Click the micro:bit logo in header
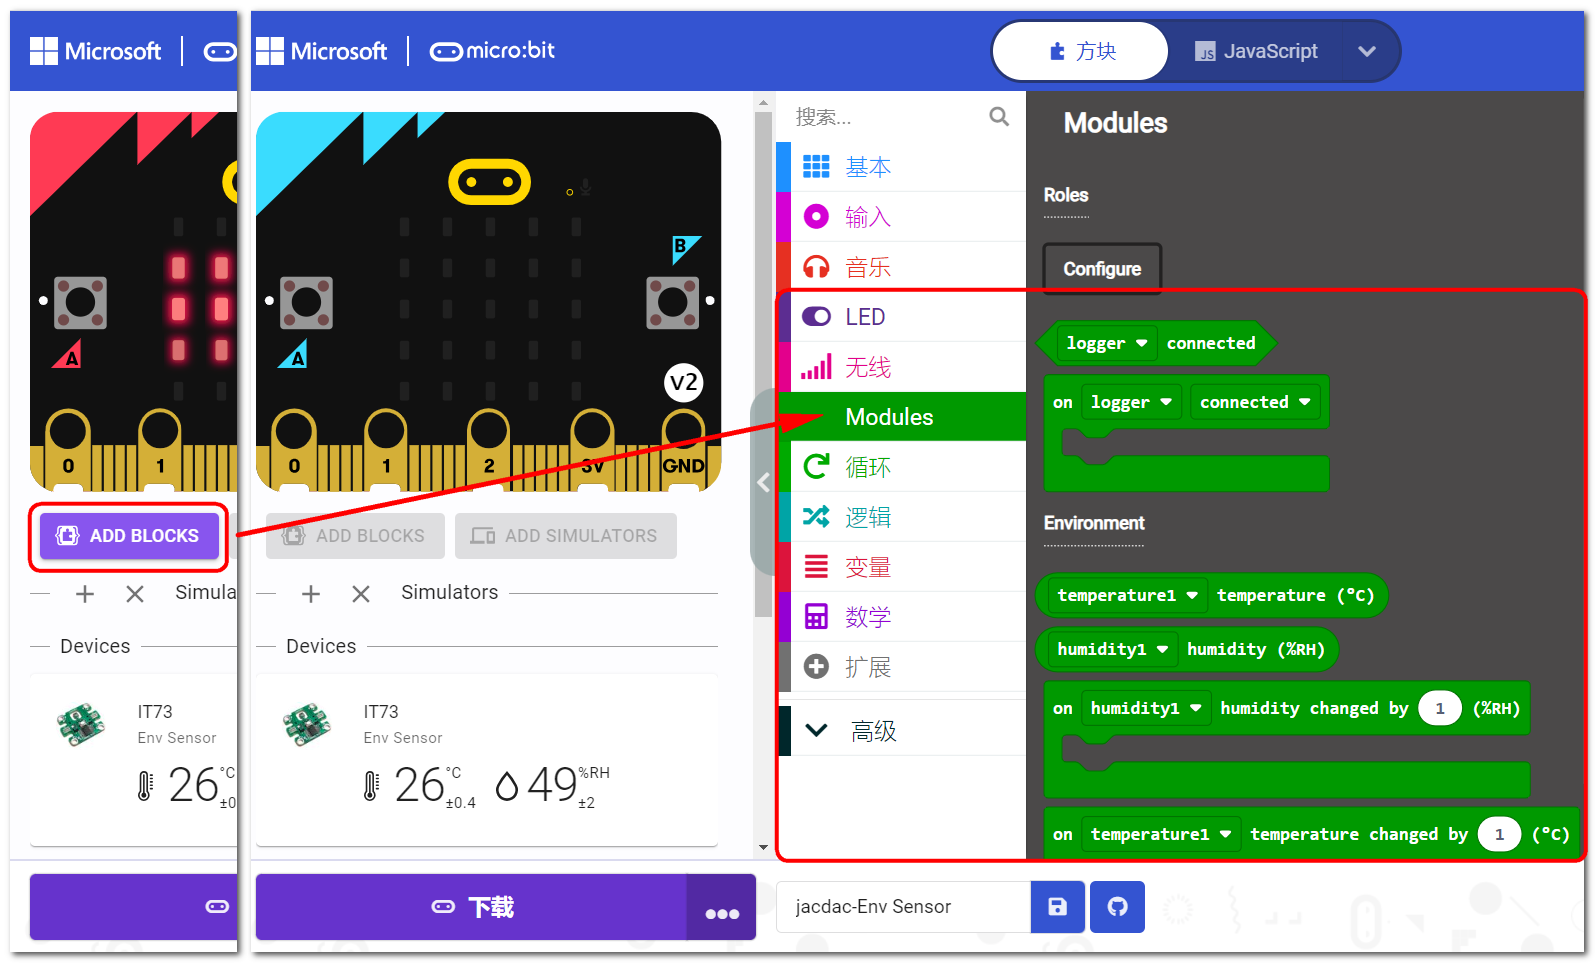Image resolution: width=1595 pixels, height=963 pixels. pyautogui.click(x=492, y=51)
